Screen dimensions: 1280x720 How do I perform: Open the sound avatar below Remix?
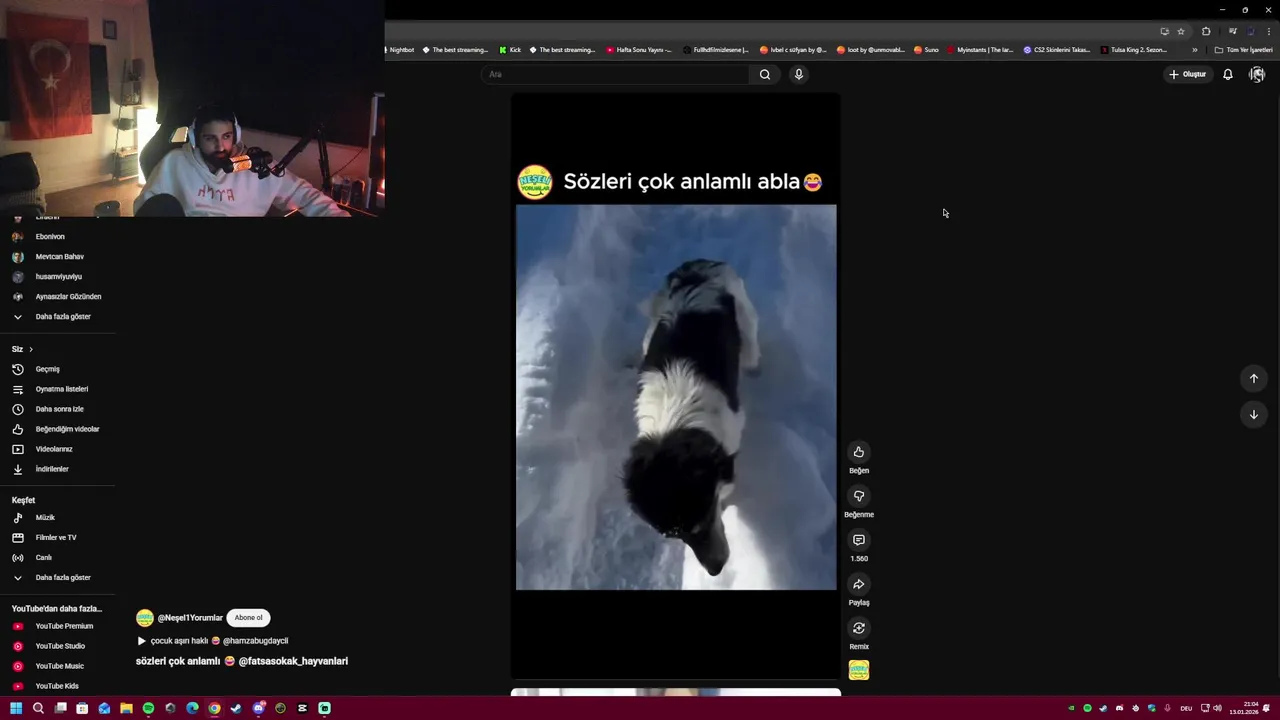point(858,670)
